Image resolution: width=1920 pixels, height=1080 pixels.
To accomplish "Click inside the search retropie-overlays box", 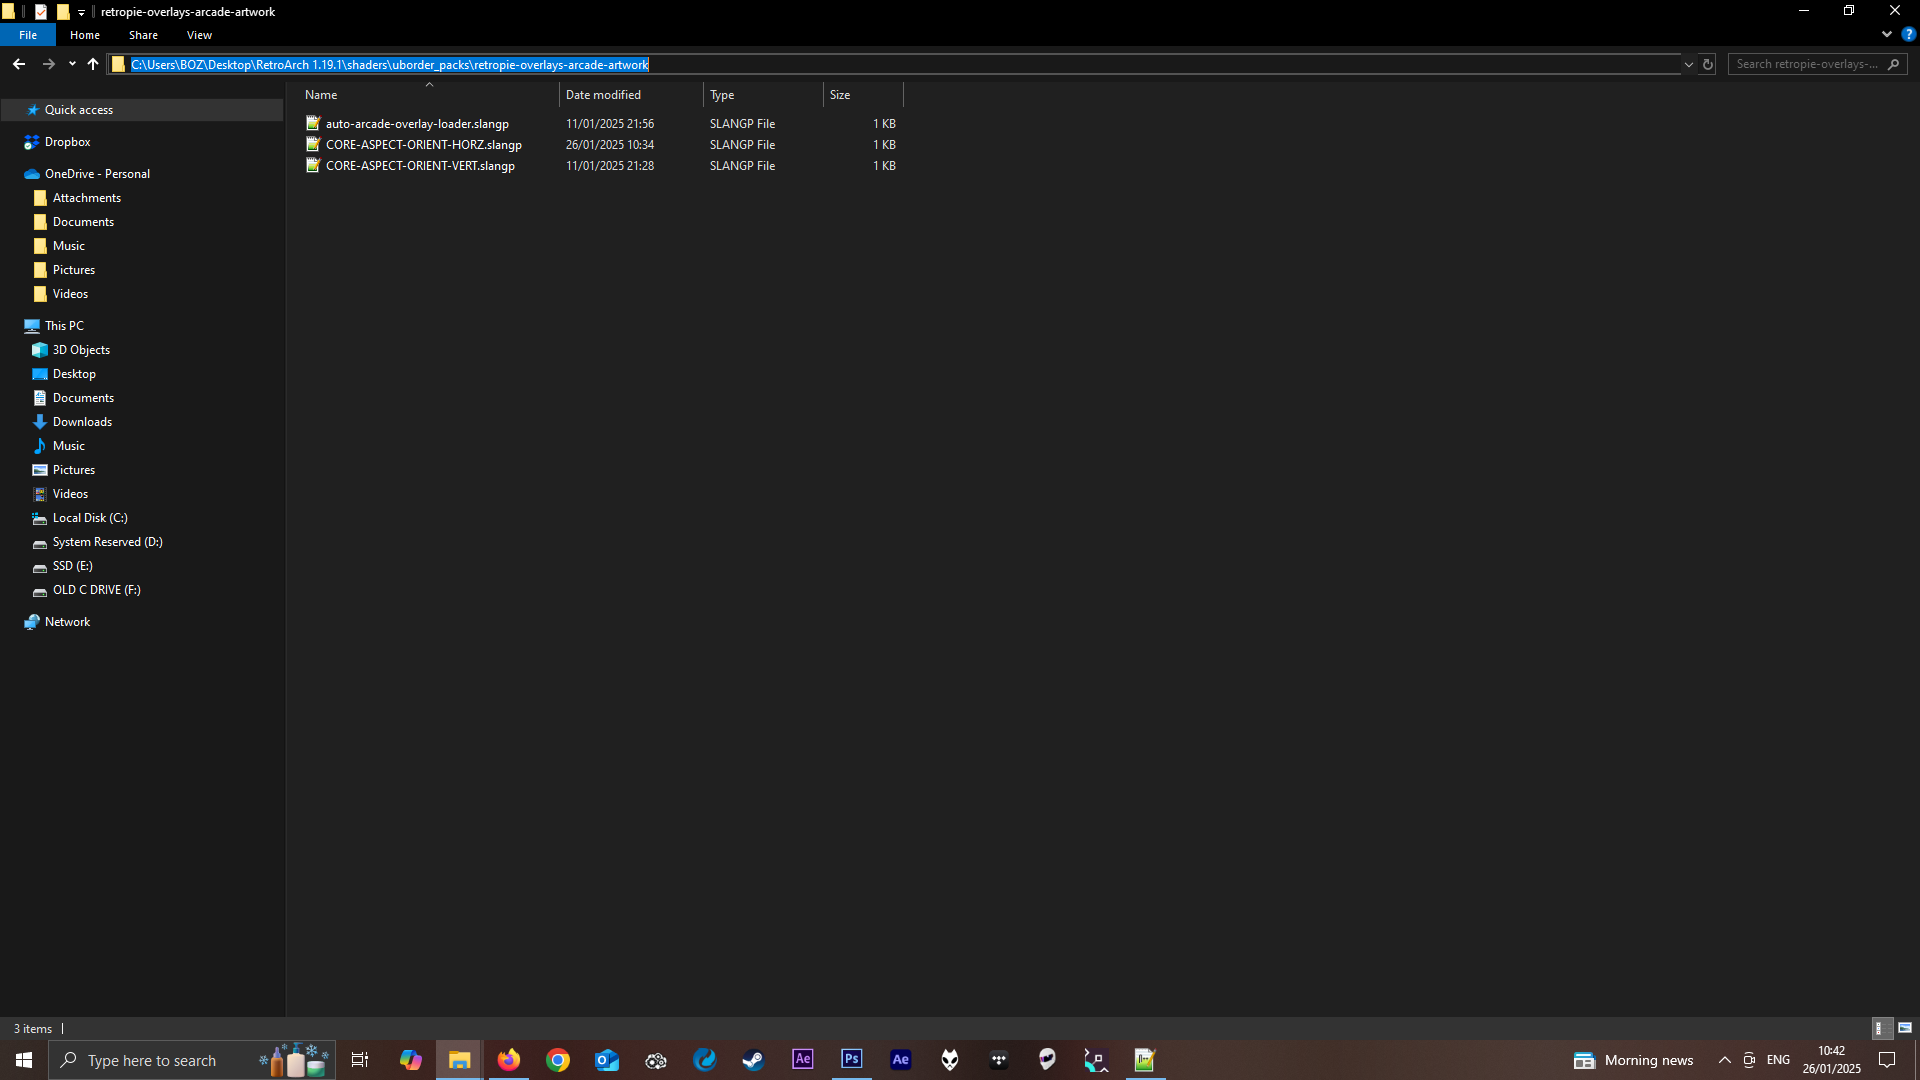I will [x=1808, y=63].
